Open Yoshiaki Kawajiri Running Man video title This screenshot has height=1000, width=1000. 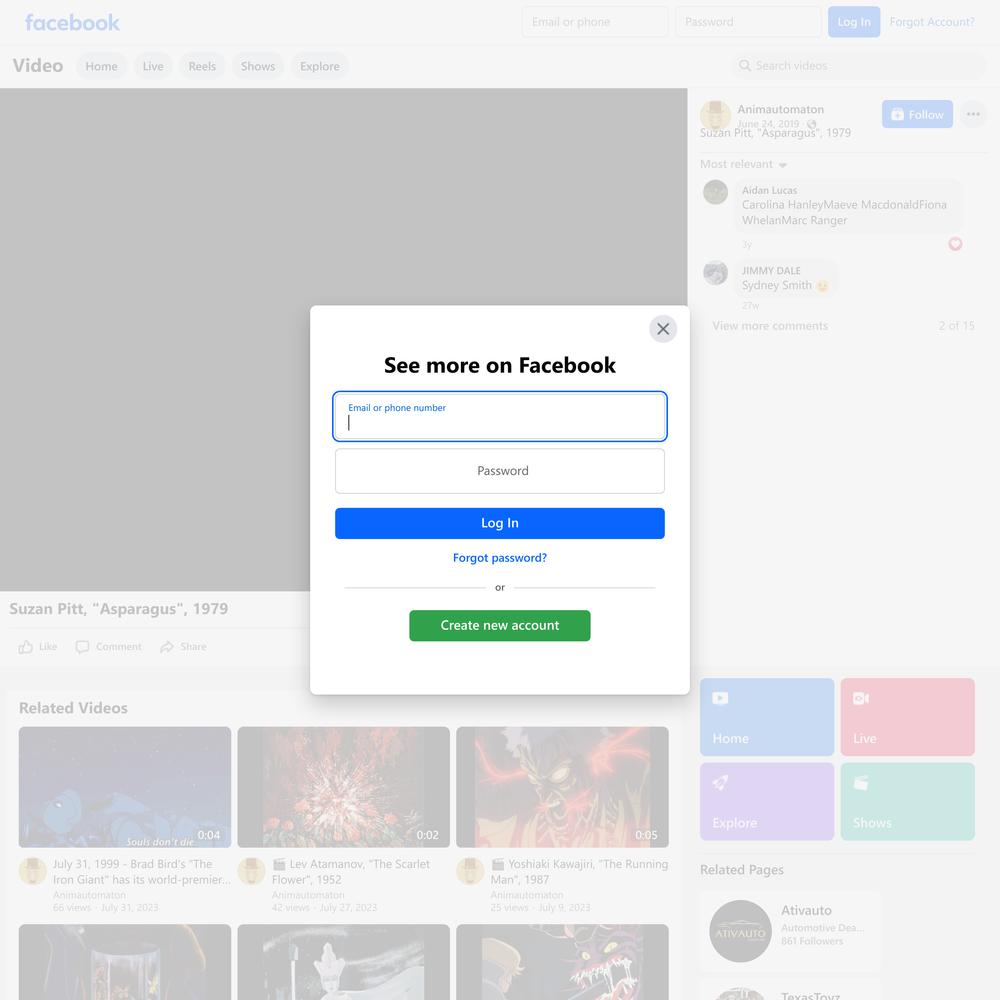(579, 872)
